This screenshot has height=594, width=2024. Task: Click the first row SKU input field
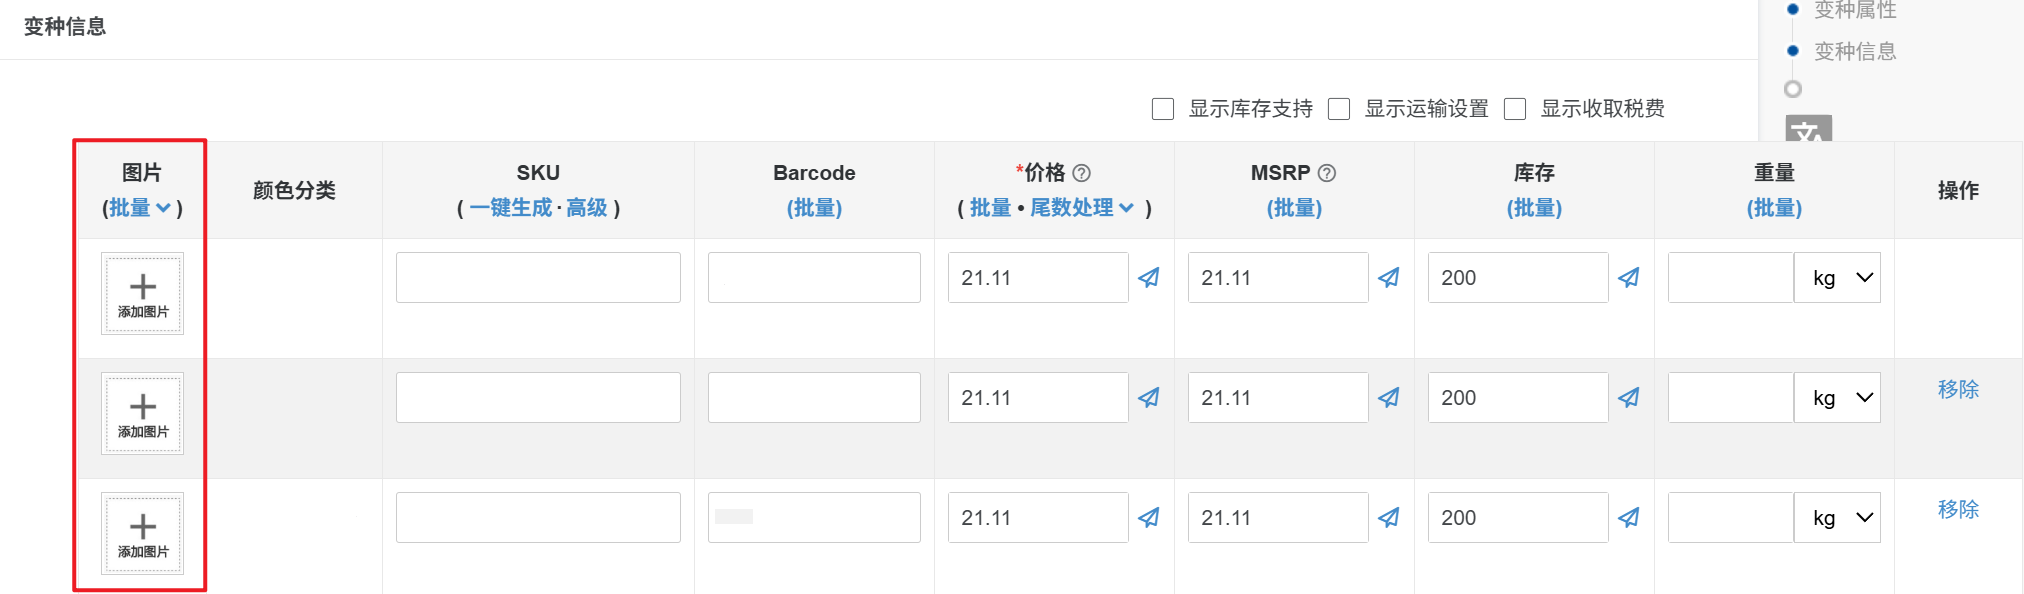point(538,278)
